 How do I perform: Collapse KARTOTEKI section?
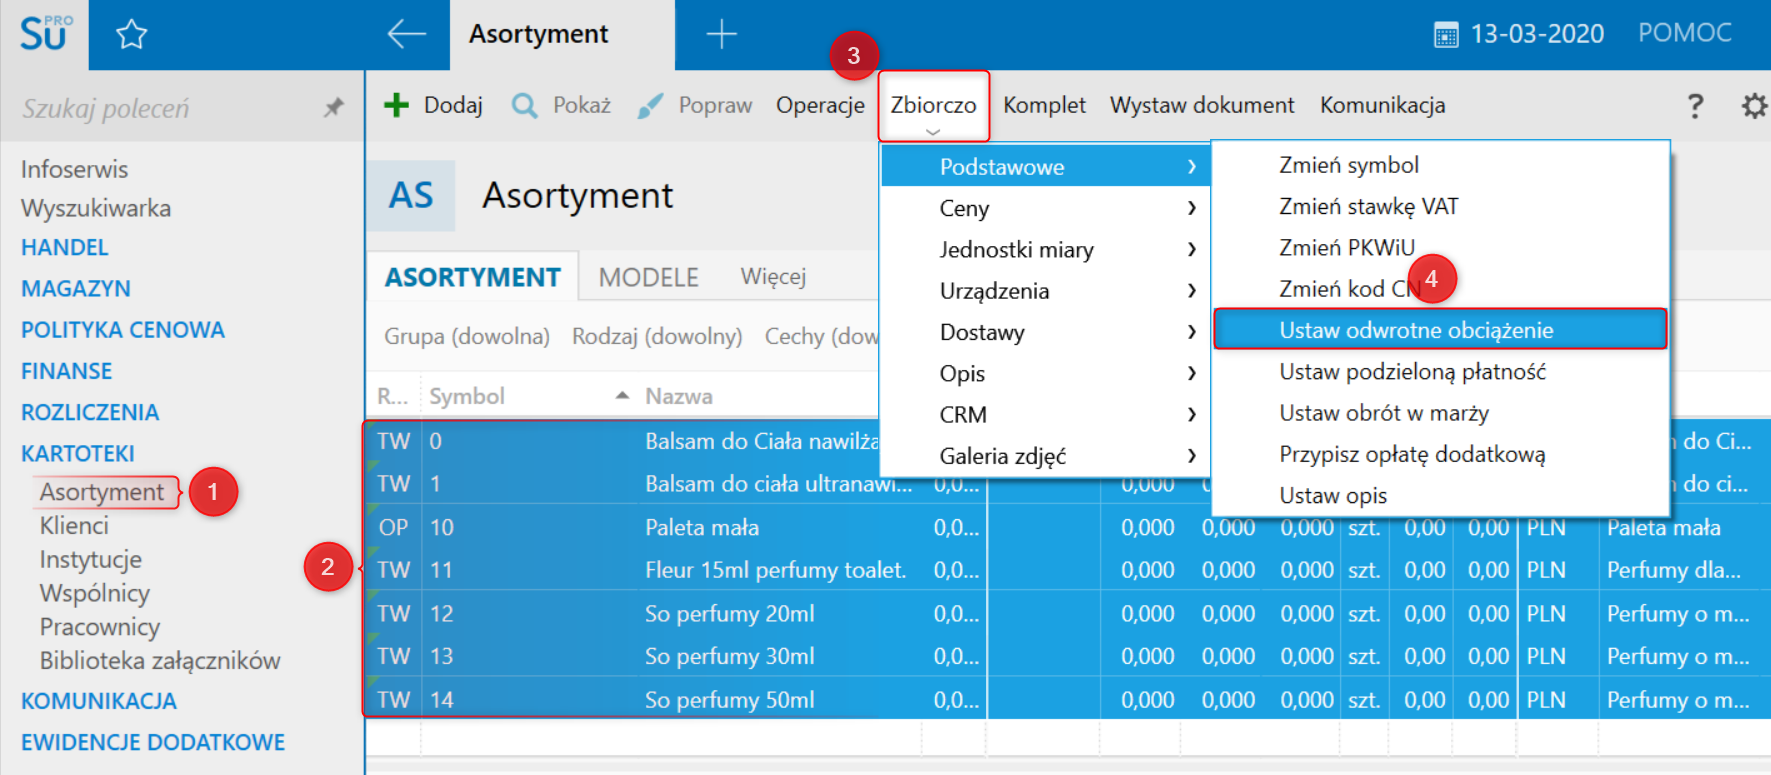tap(78, 453)
